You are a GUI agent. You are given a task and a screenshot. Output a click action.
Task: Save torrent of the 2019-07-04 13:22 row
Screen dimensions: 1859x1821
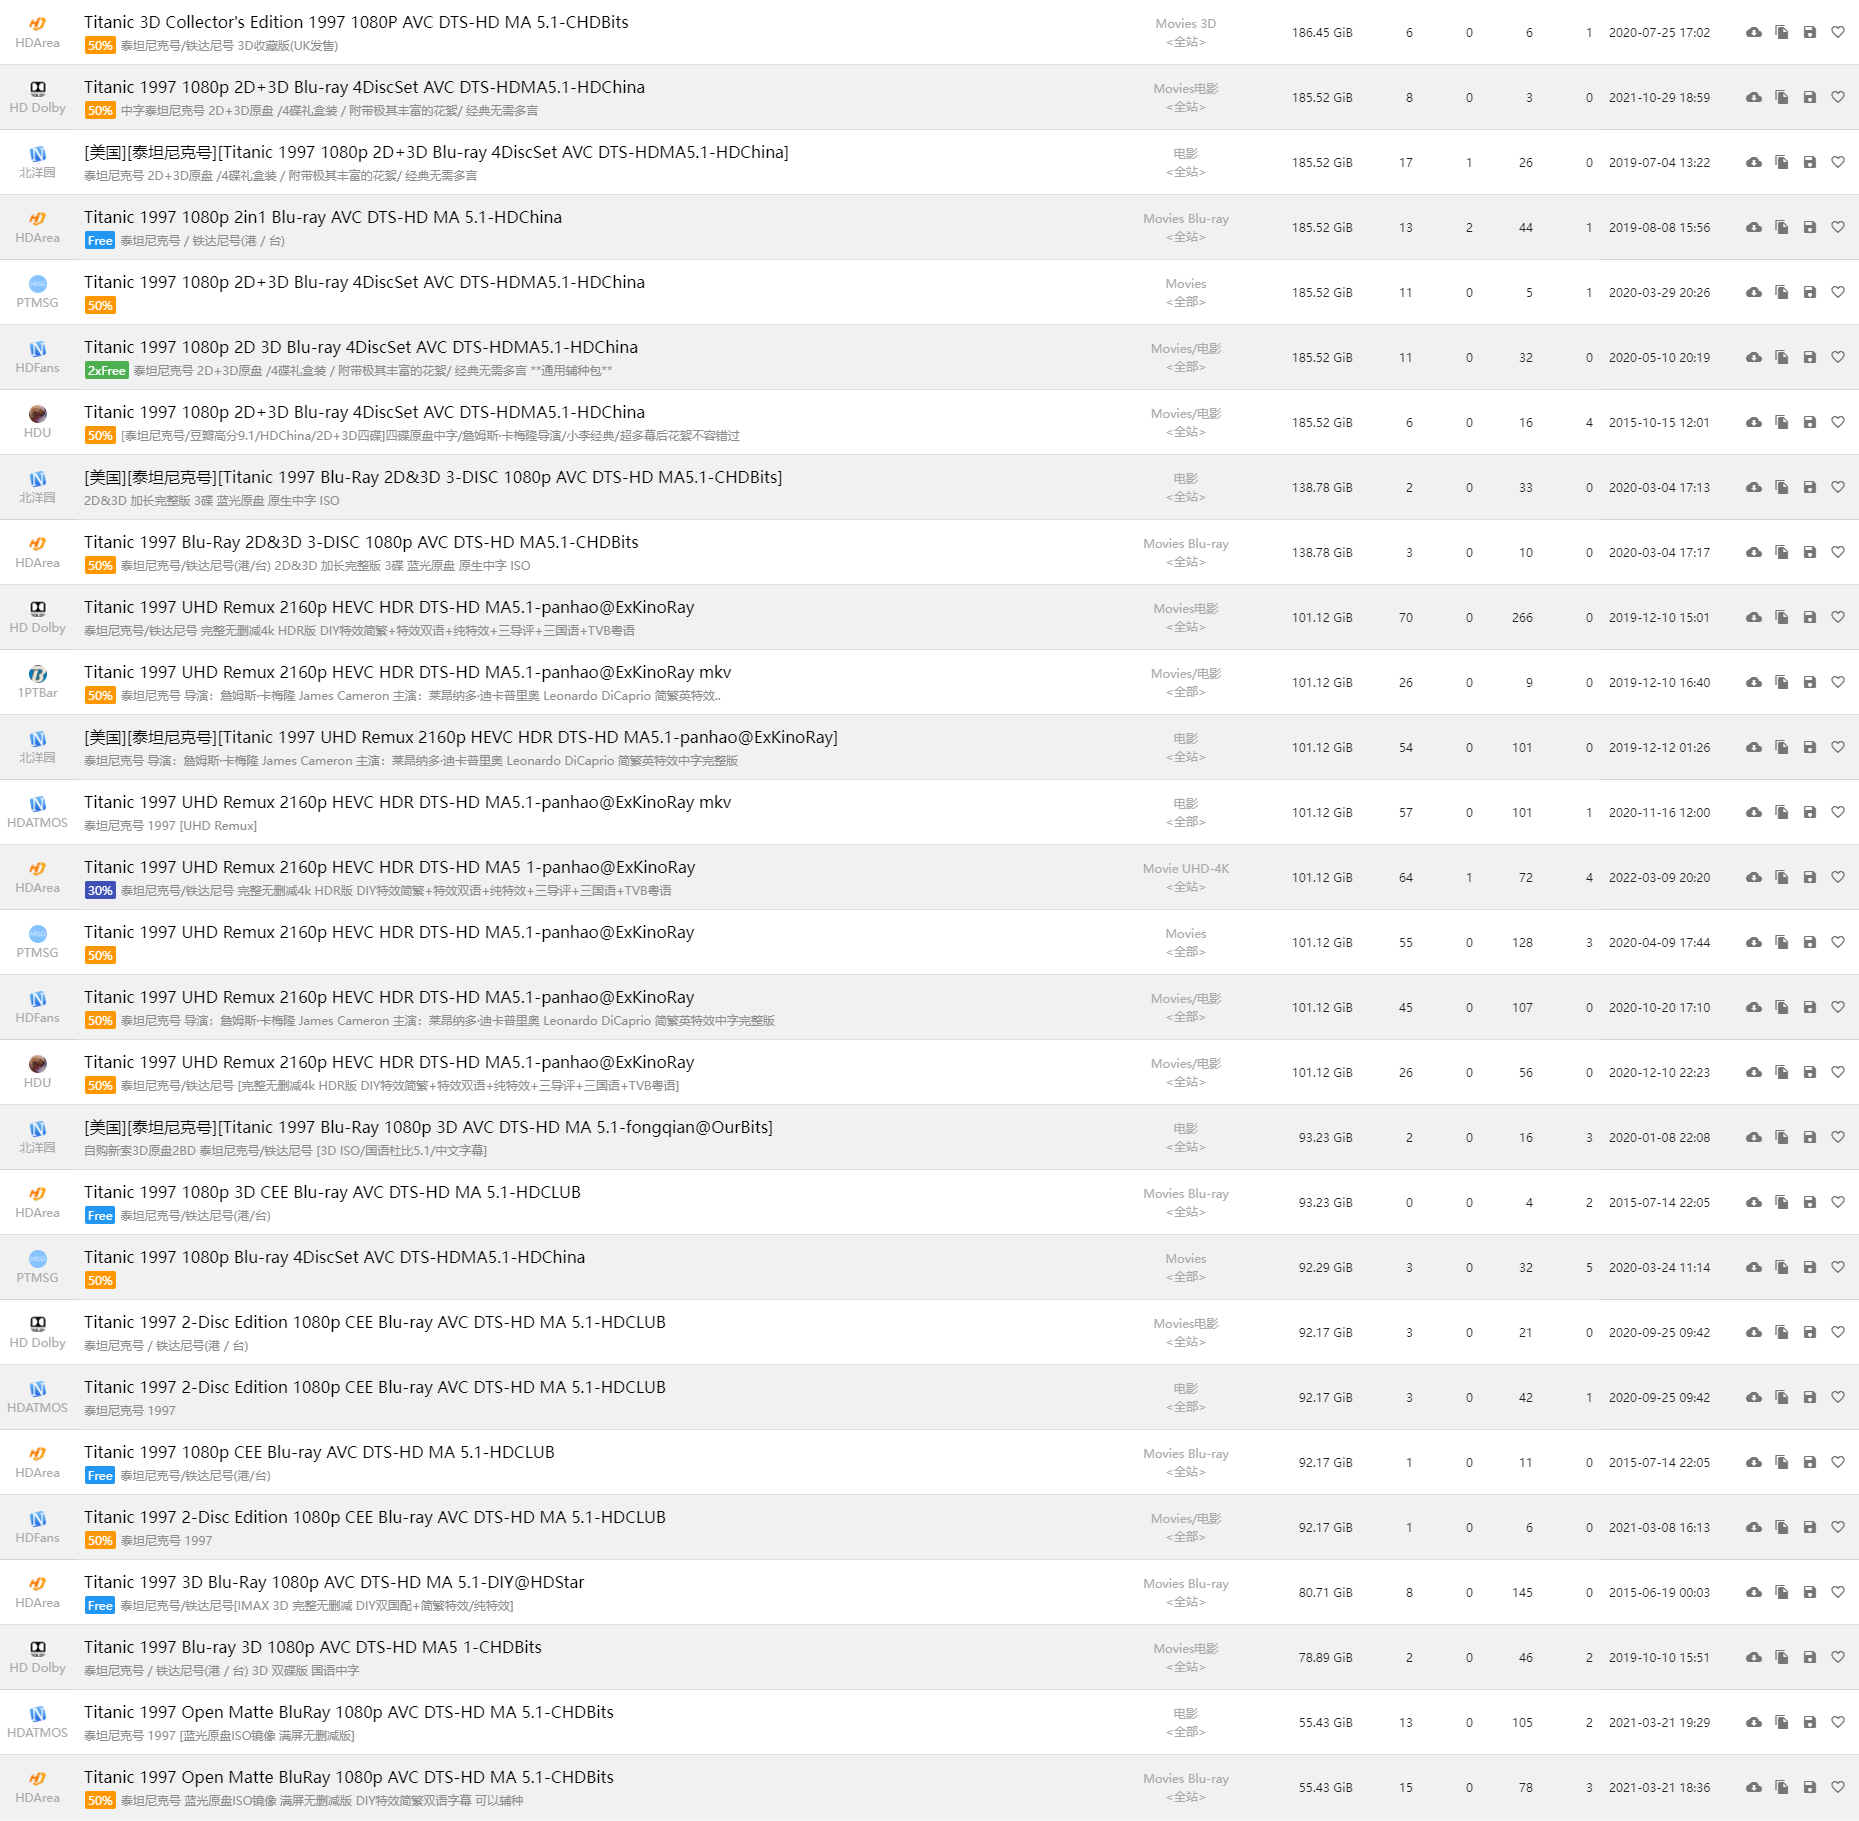[1810, 163]
